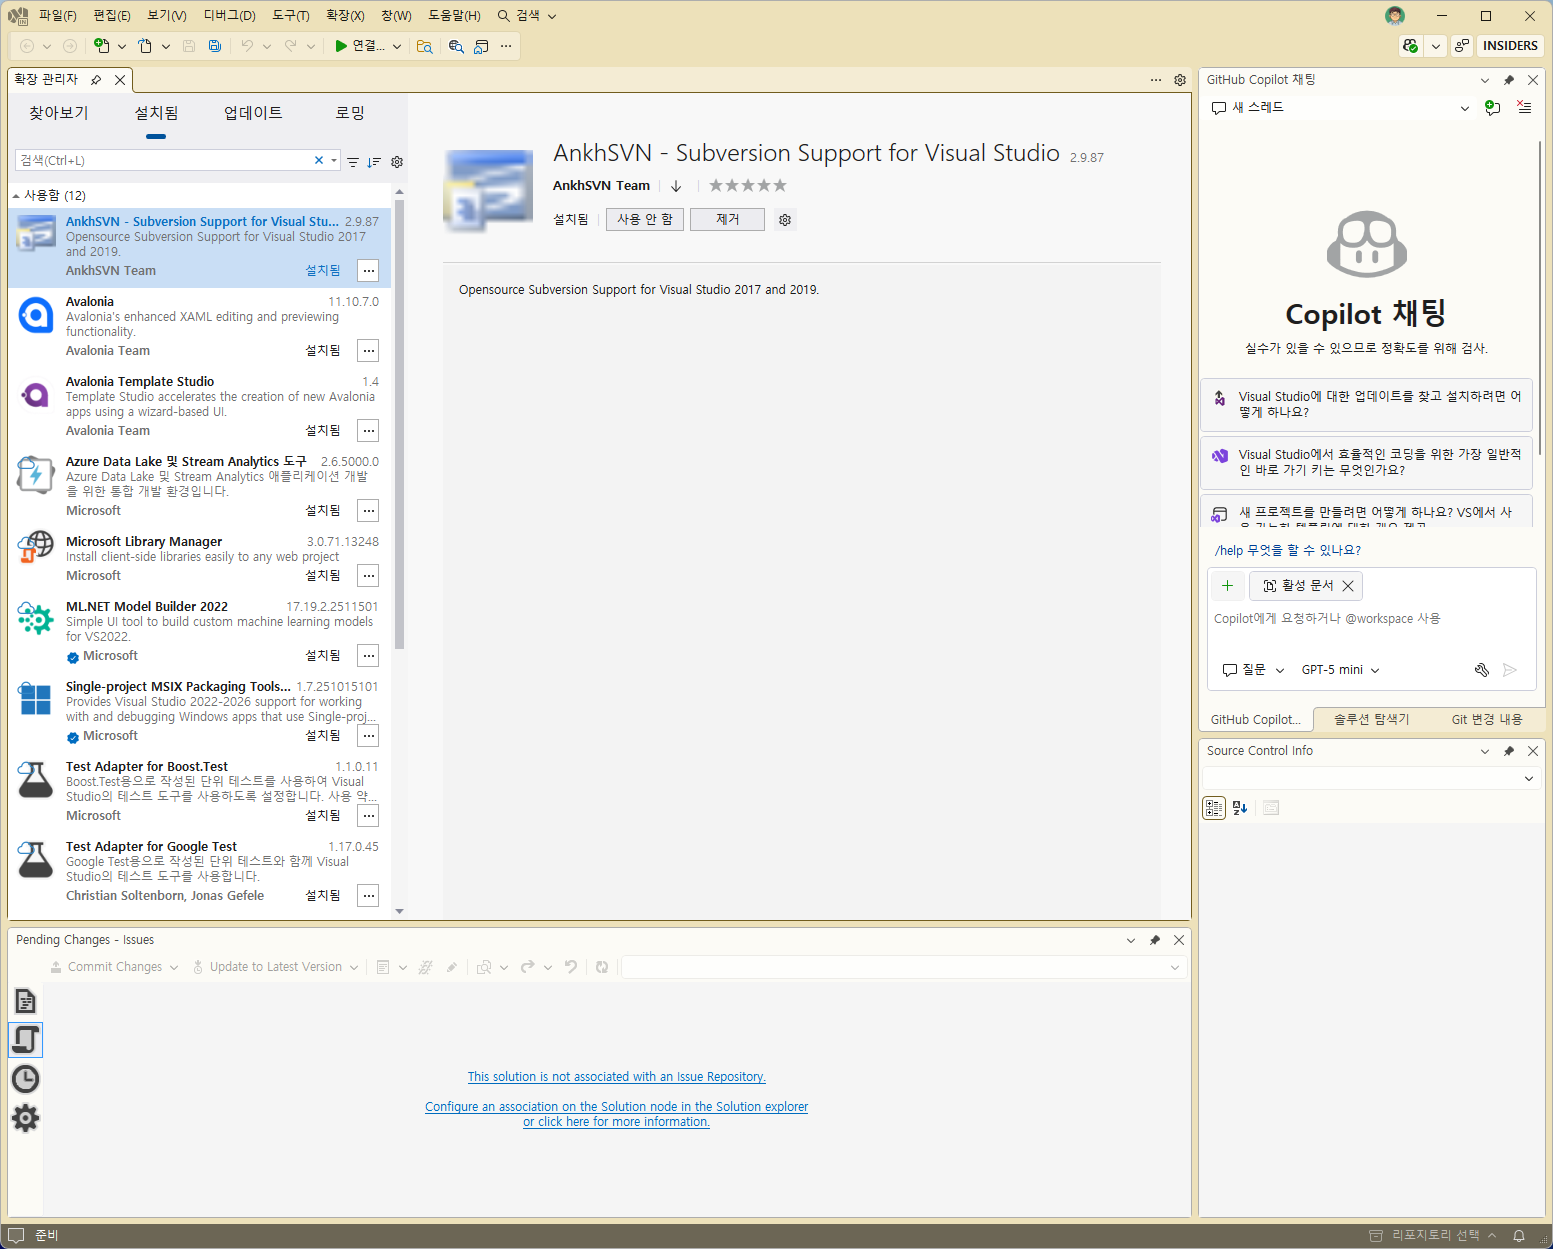1553x1249 pixels.
Task: Click the 제거 button for AnkhSVN
Action: click(x=727, y=220)
